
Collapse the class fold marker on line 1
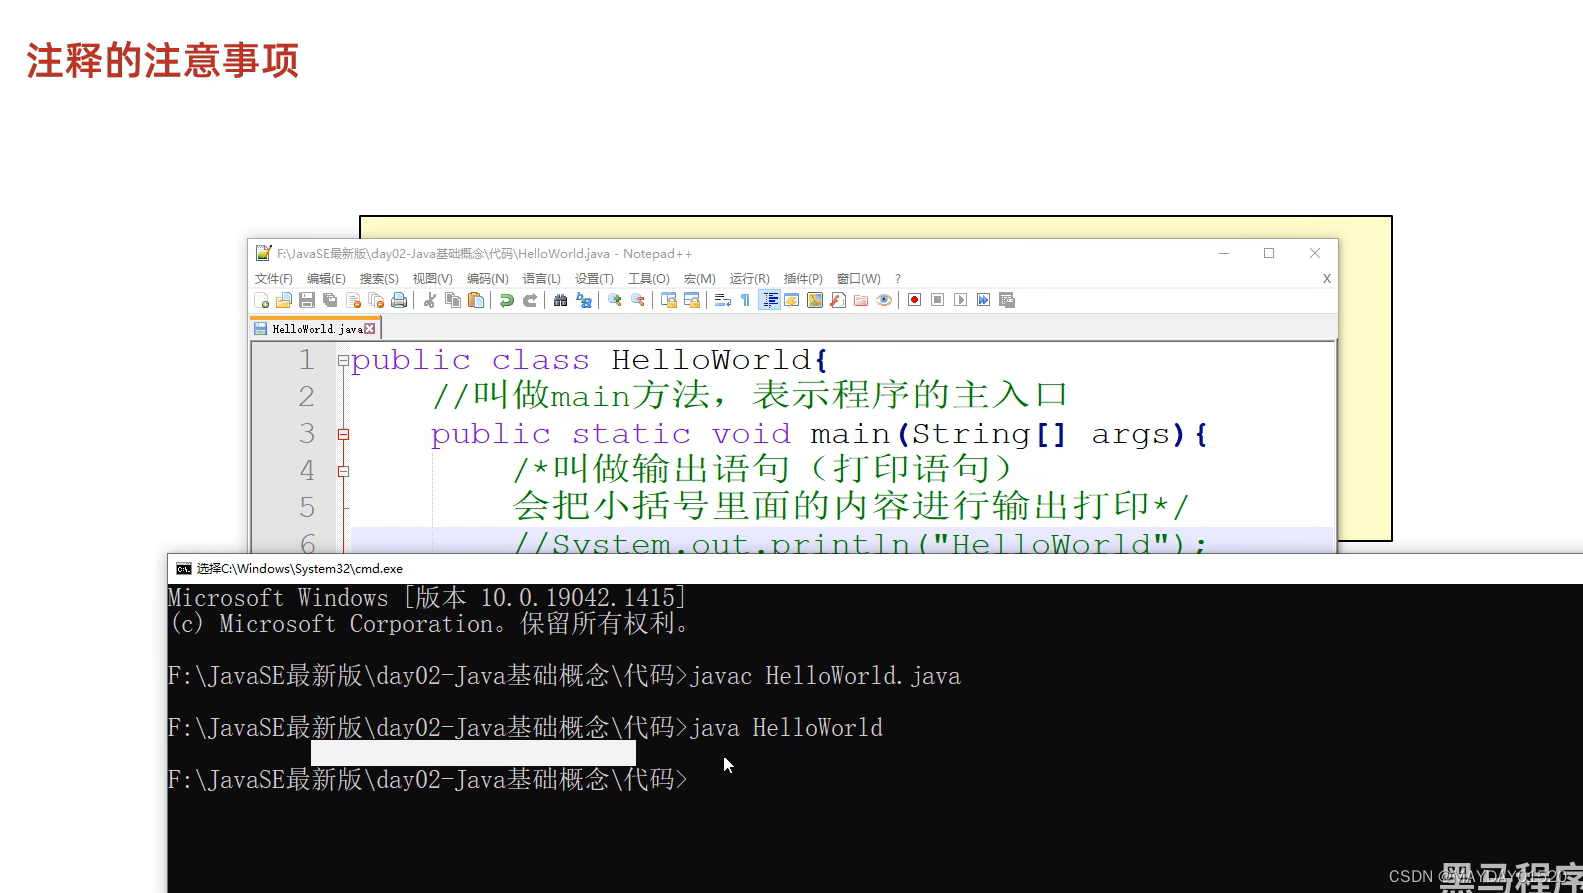click(343, 360)
